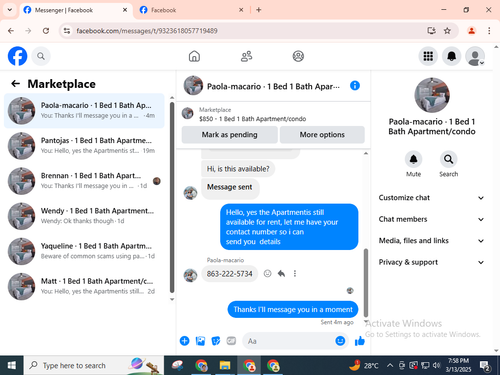Open more options for the phone number message
The height and width of the screenshot is (375, 500).
click(295, 274)
